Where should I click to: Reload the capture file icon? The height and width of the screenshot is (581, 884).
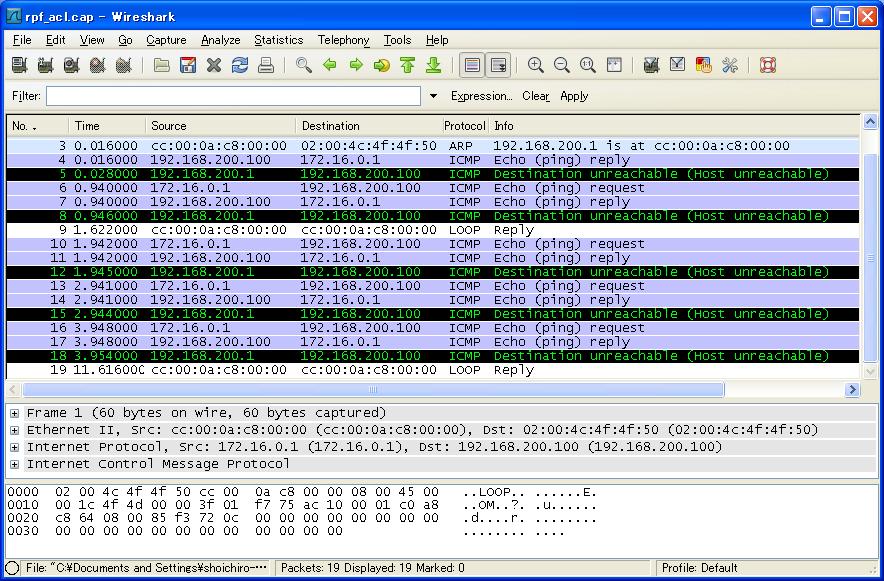240,65
